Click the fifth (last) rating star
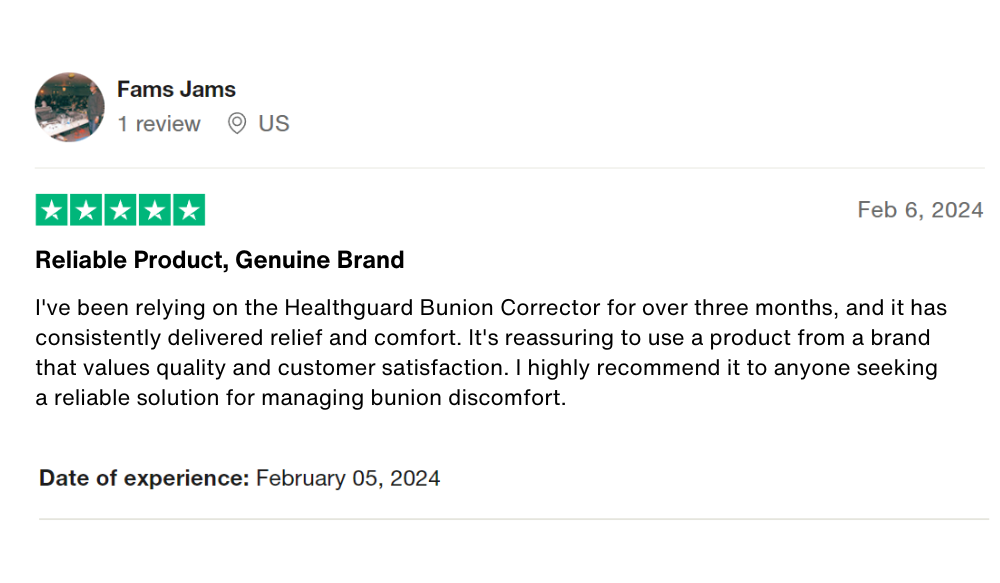This screenshot has height=583, width=1000. click(188, 210)
